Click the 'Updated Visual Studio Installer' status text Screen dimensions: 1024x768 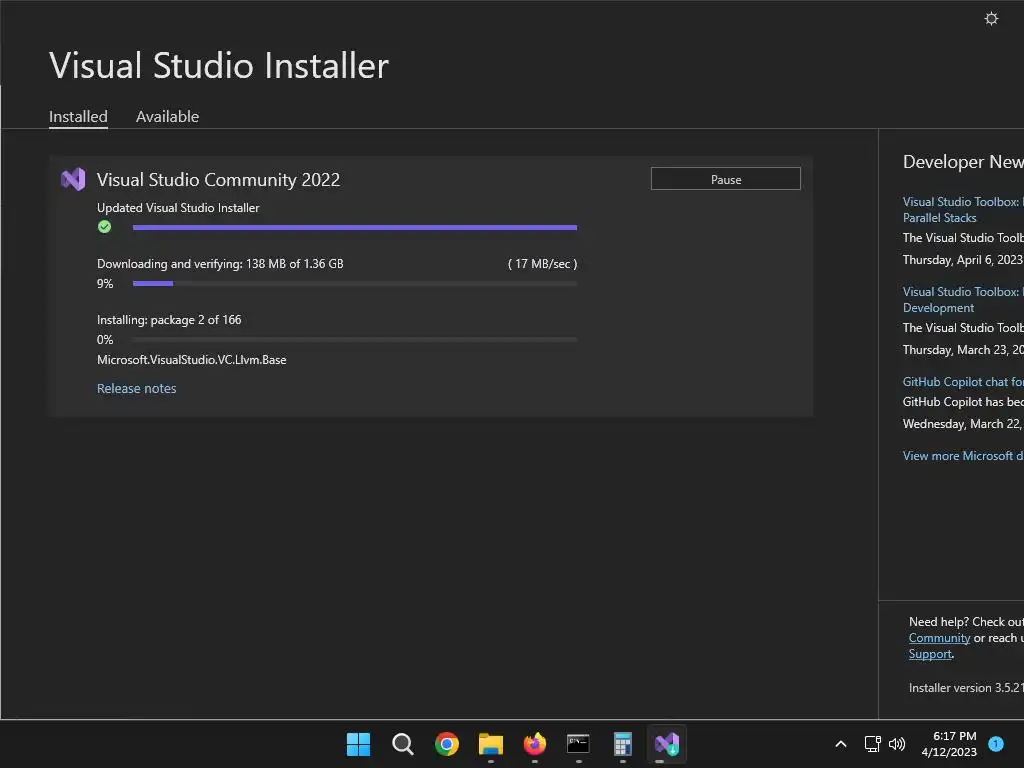tap(178, 208)
